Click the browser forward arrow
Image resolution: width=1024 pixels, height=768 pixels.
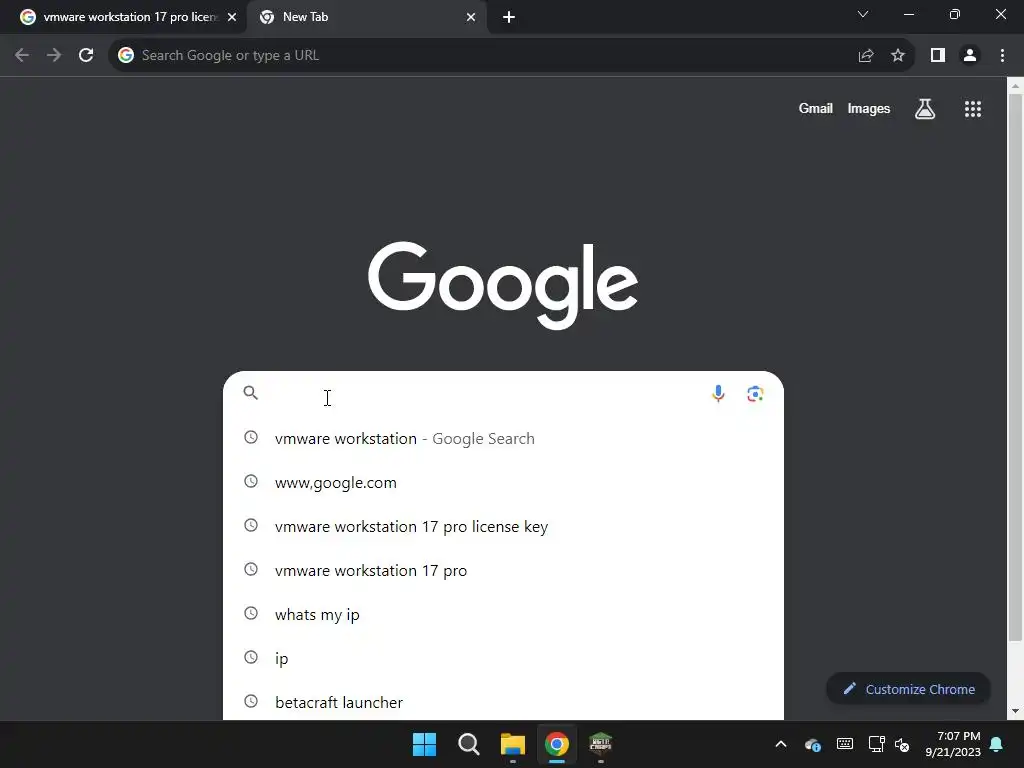(x=54, y=56)
